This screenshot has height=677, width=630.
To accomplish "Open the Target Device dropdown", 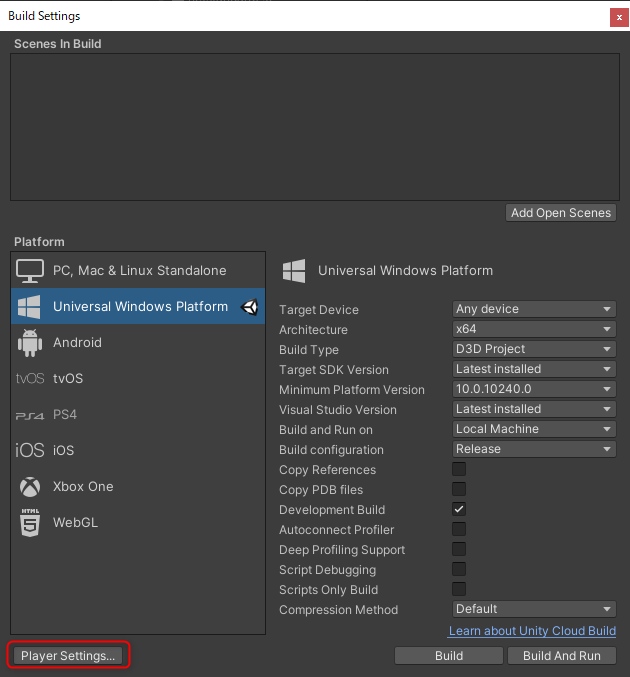I will point(534,309).
